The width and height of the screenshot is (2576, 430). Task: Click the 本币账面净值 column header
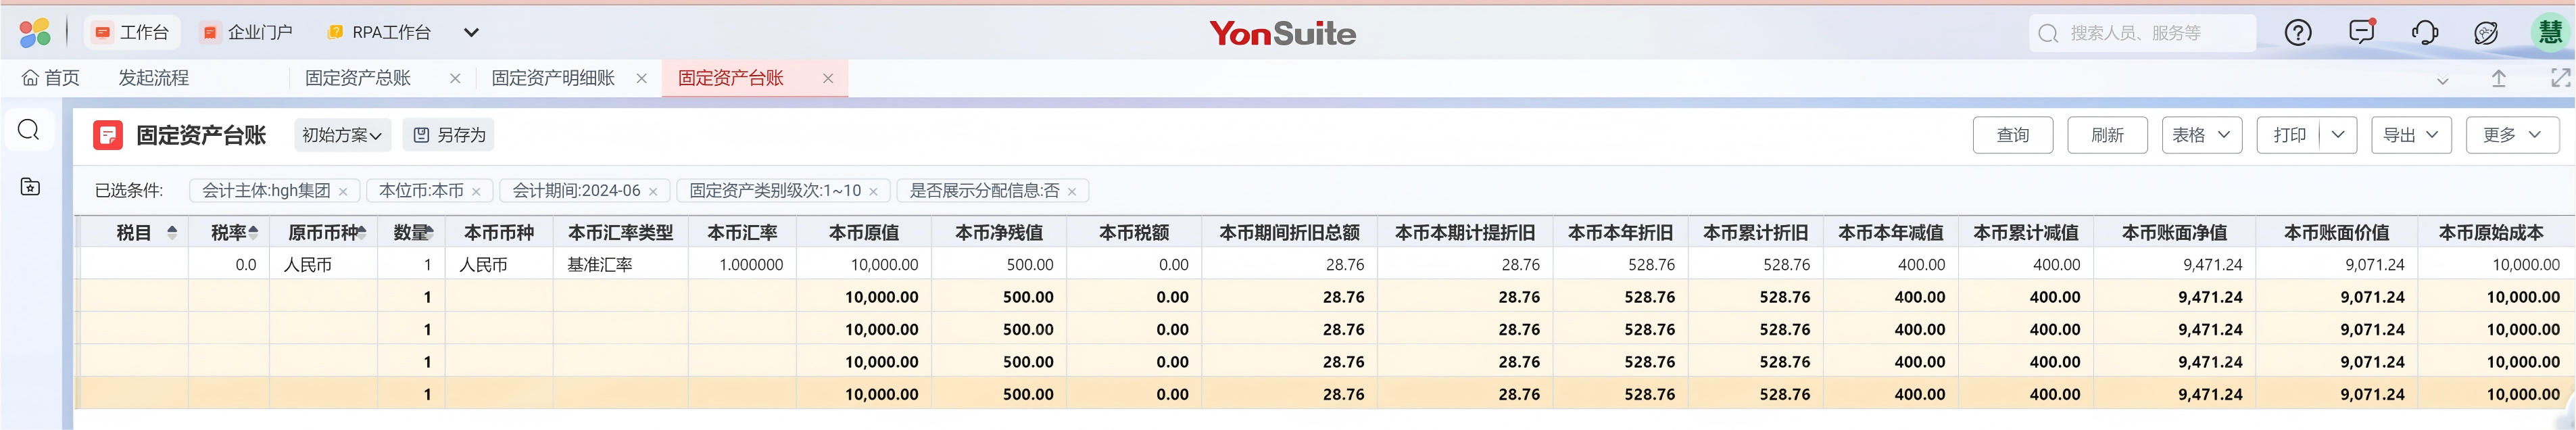[2174, 232]
